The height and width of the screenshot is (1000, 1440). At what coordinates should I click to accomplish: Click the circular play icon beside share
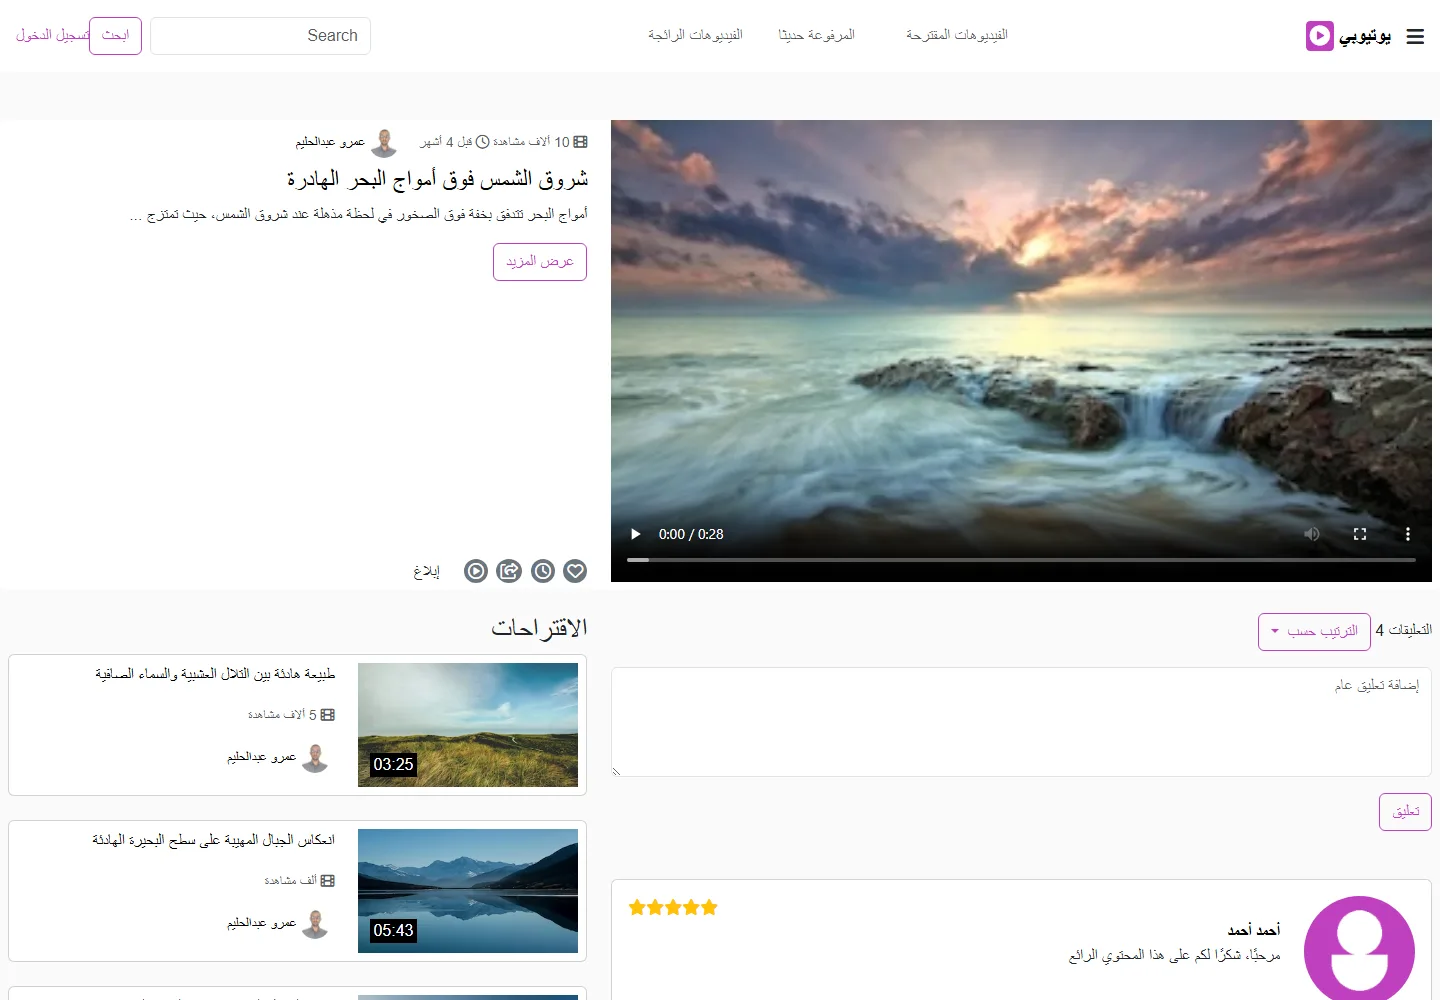click(476, 571)
